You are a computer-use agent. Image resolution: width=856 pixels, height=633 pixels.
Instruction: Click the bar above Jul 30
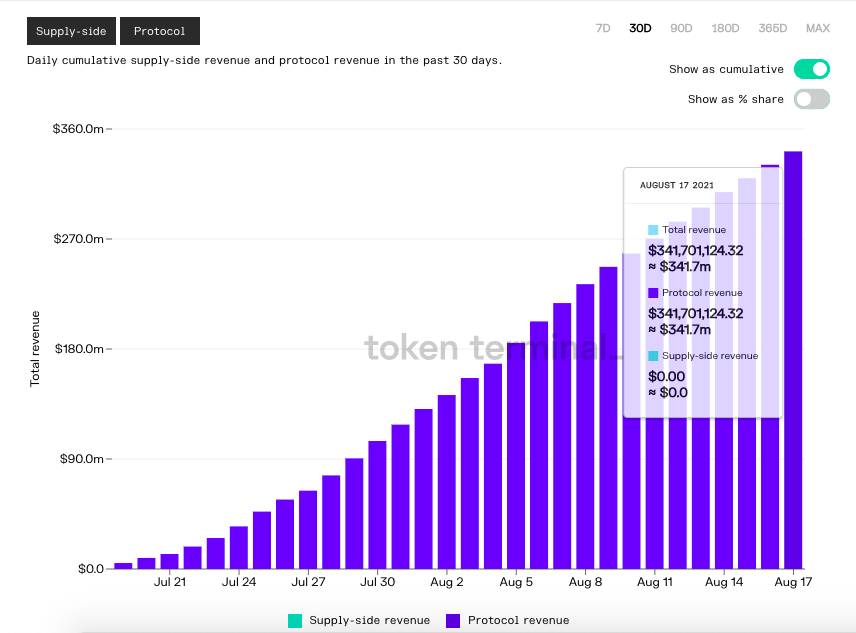point(377,505)
